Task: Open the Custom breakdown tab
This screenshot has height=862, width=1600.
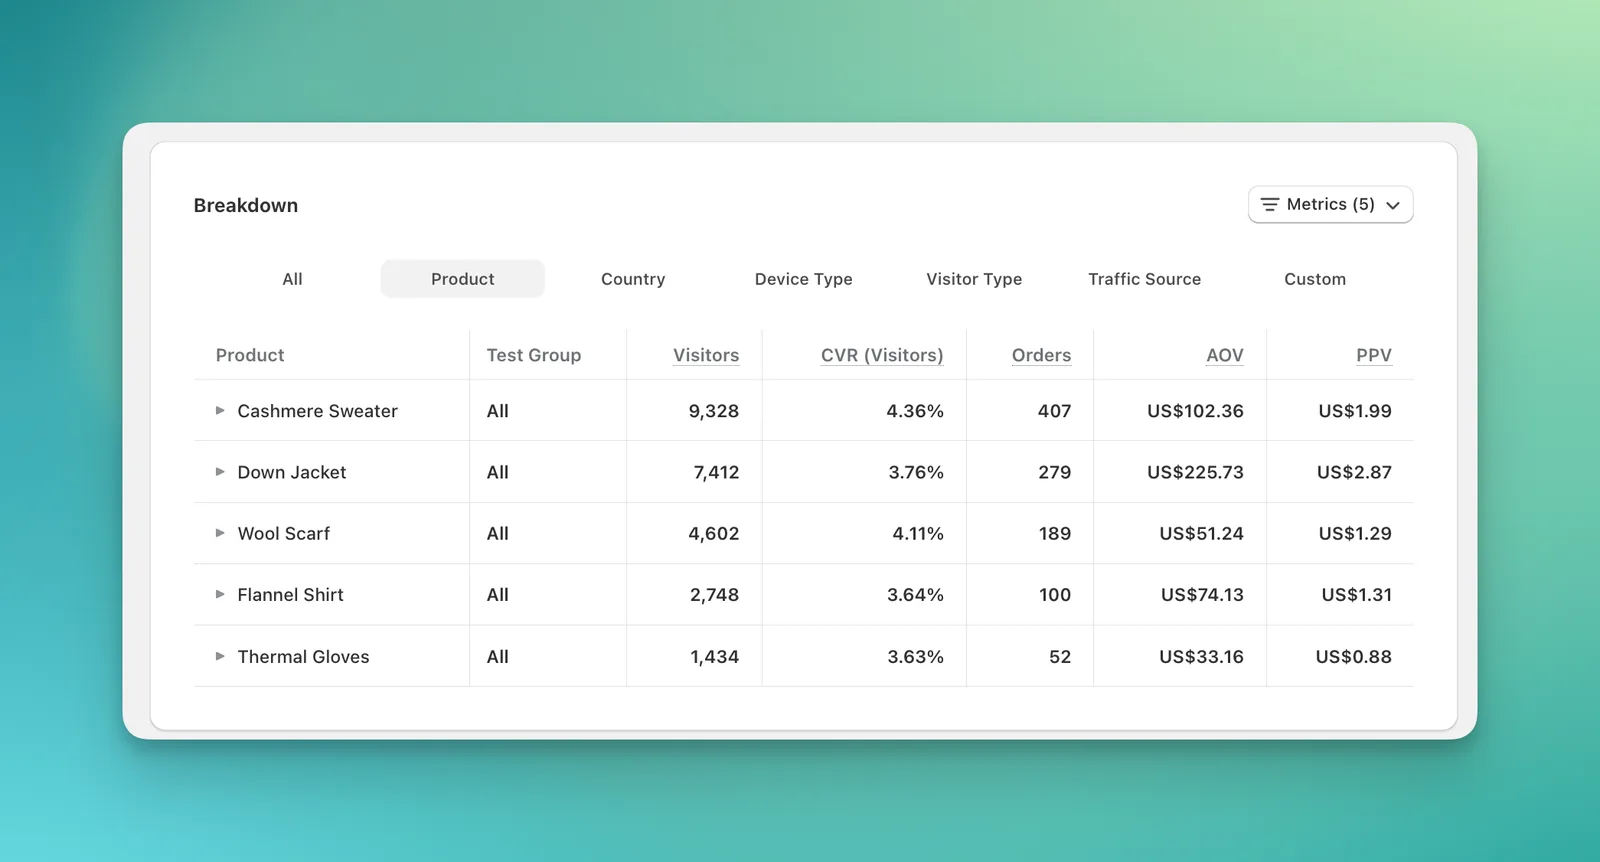Action: point(1315,279)
